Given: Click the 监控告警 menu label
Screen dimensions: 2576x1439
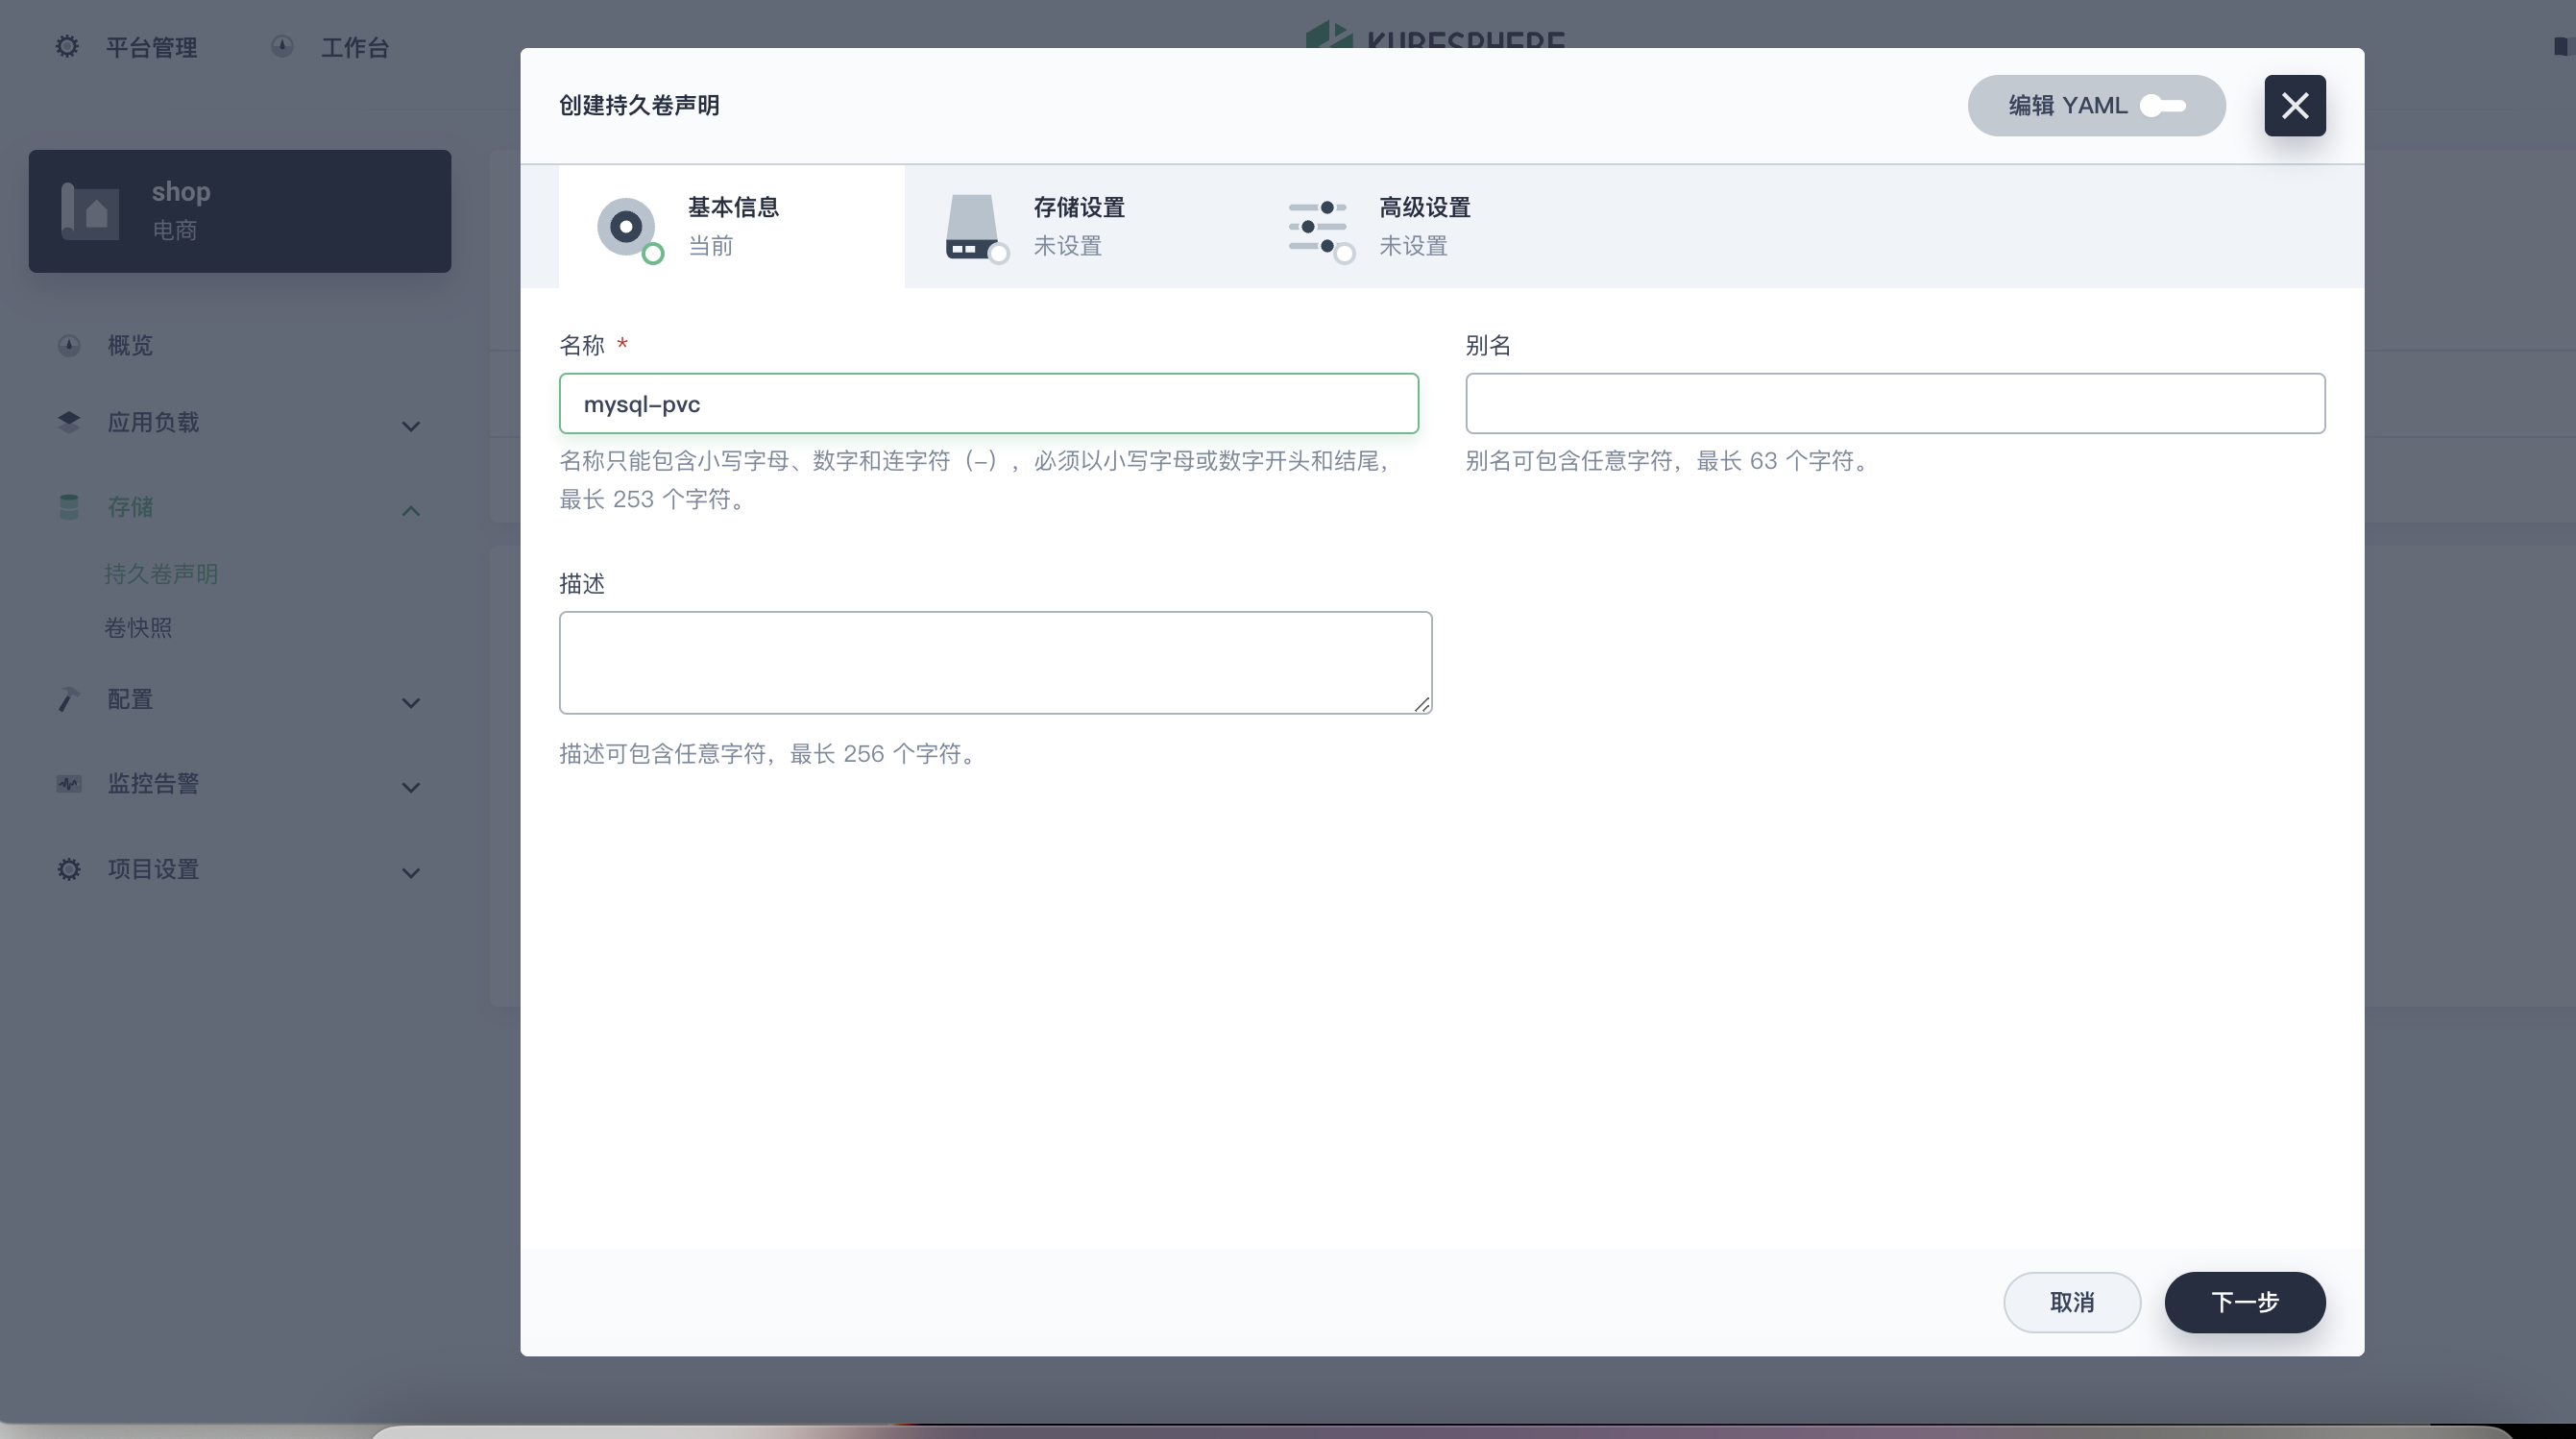Looking at the screenshot, I should click(x=153, y=784).
